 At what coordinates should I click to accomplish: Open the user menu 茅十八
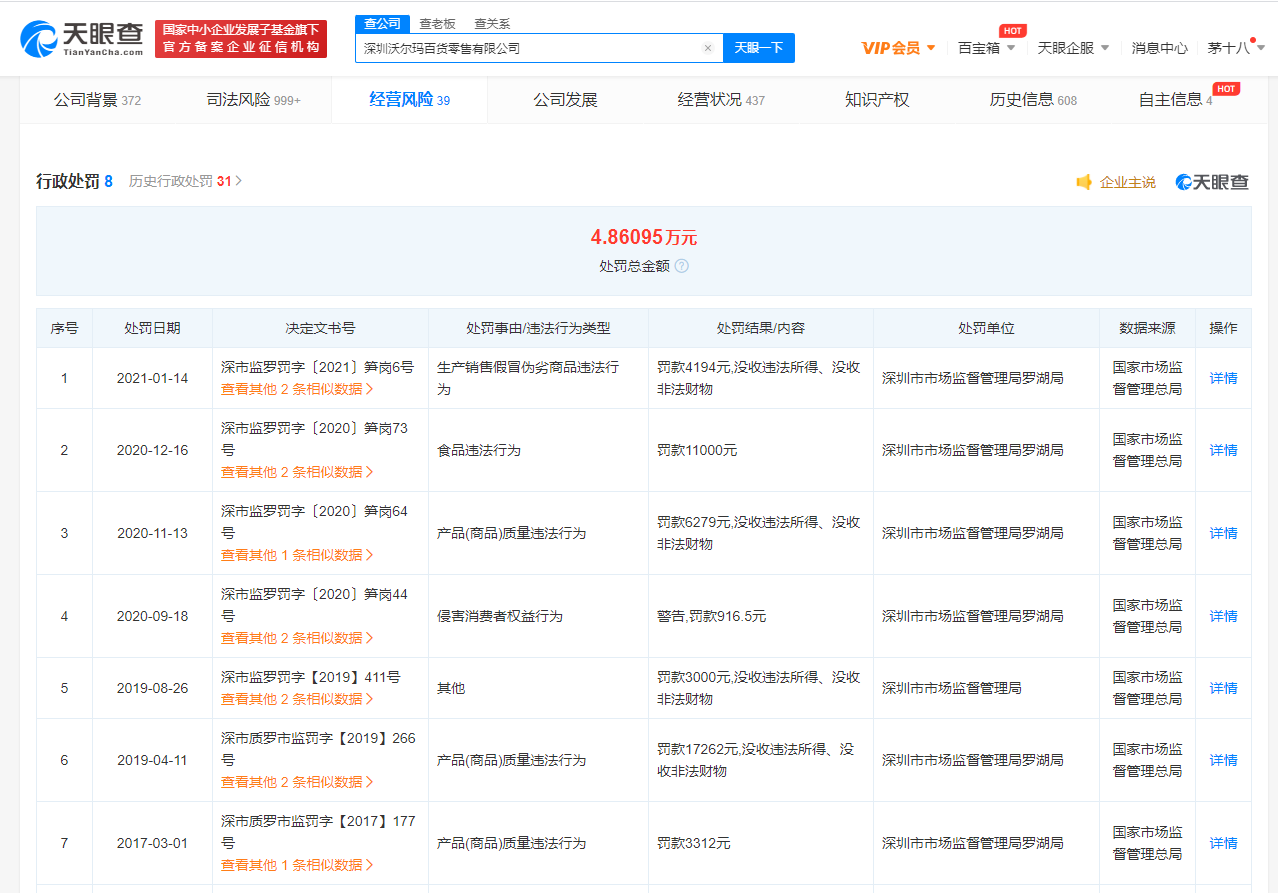tap(1236, 48)
